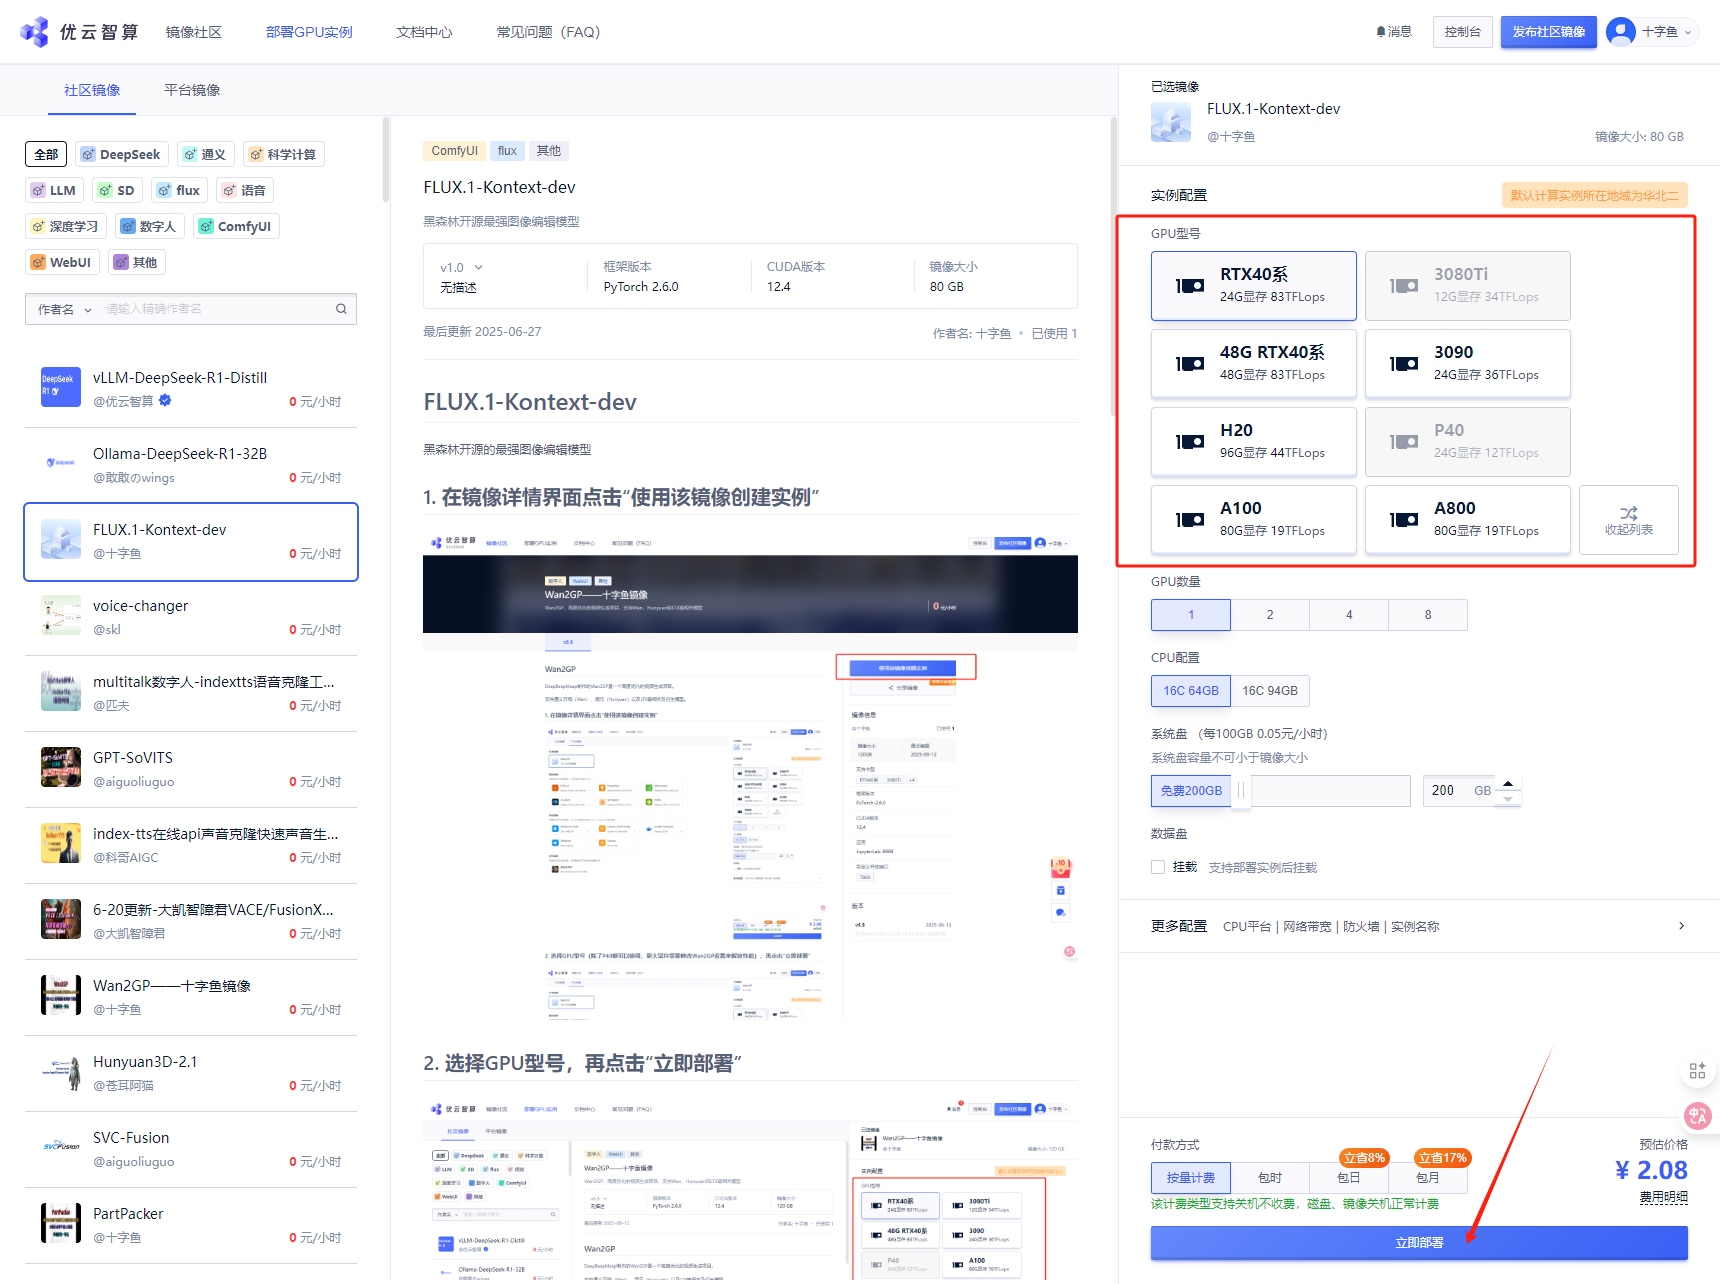1720x1284 pixels.
Task: Click the 优云智算 logo icon
Action: click(35, 32)
